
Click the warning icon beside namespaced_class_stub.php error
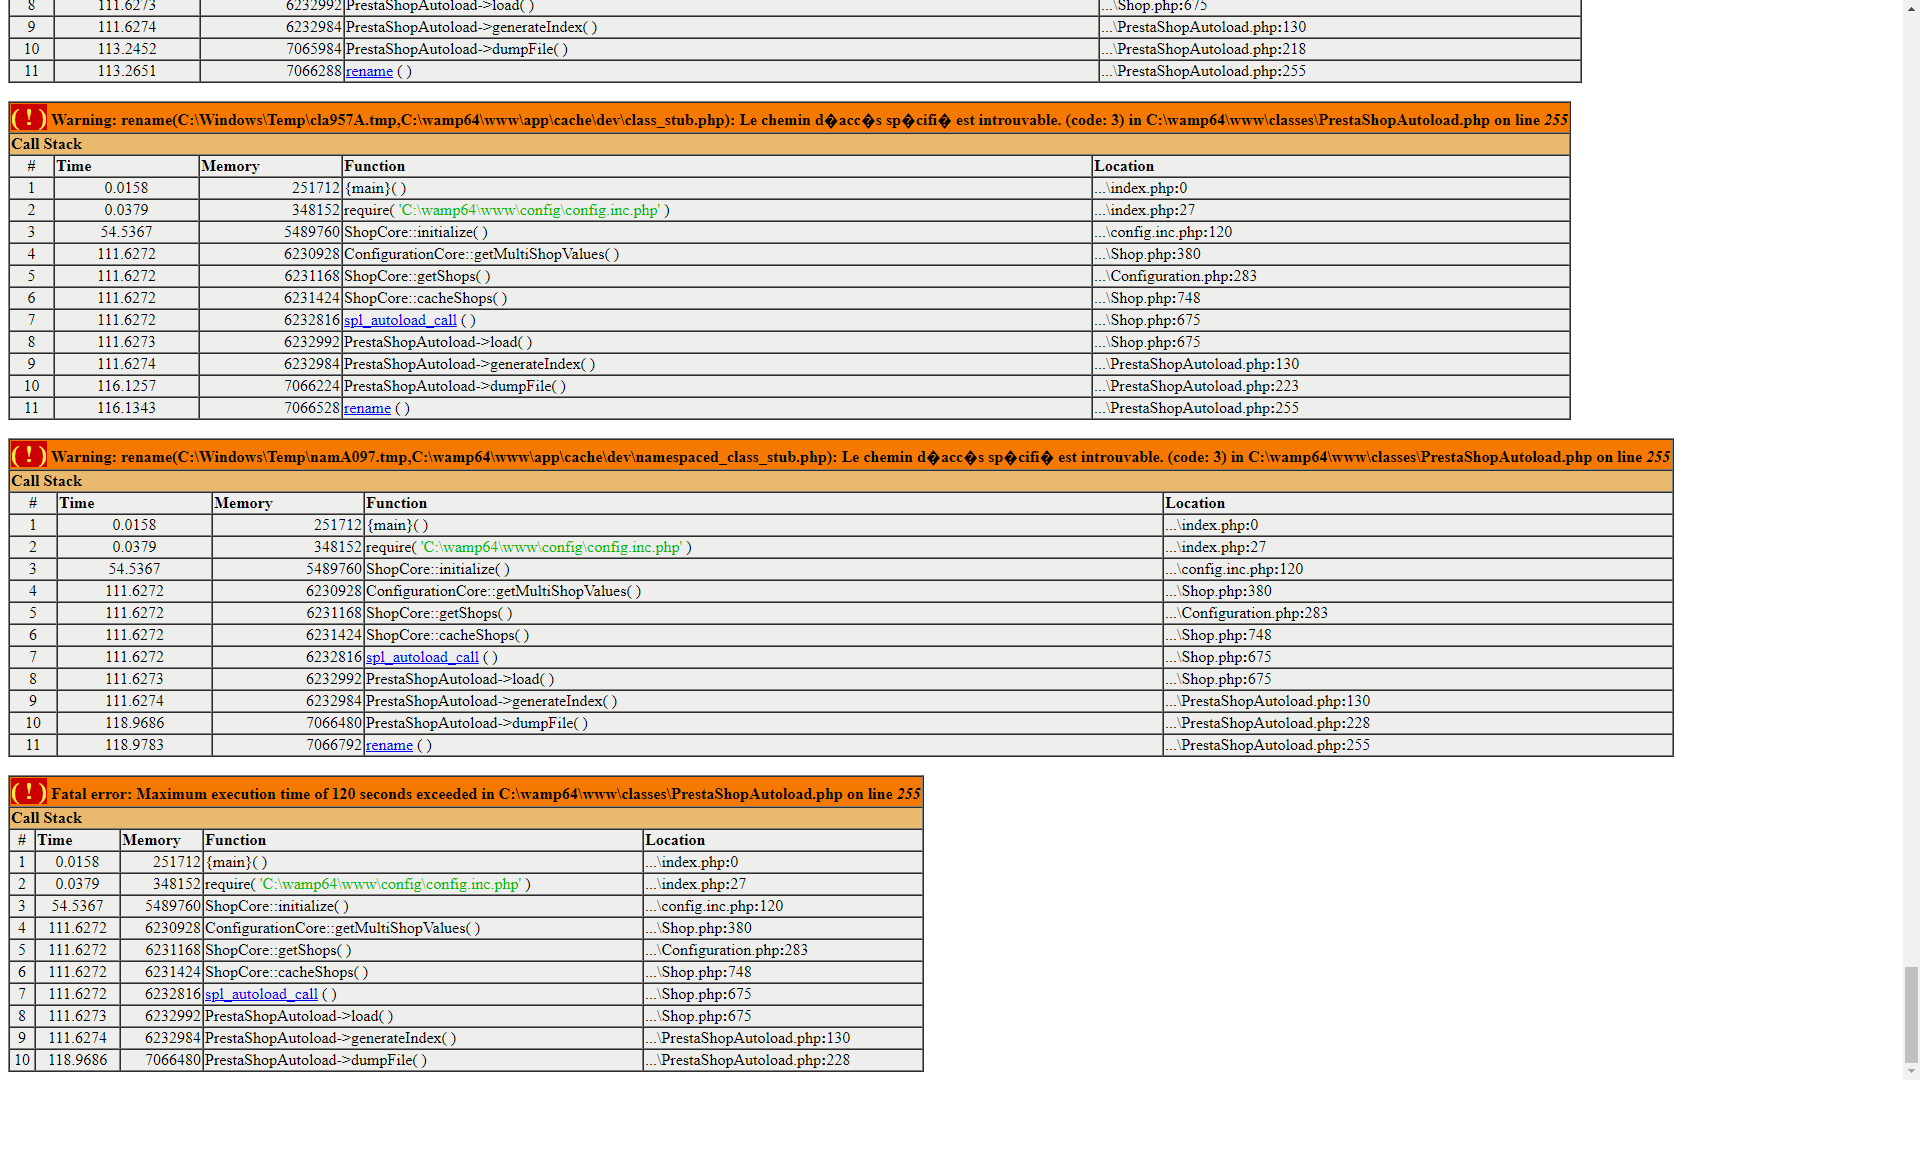[x=28, y=456]
